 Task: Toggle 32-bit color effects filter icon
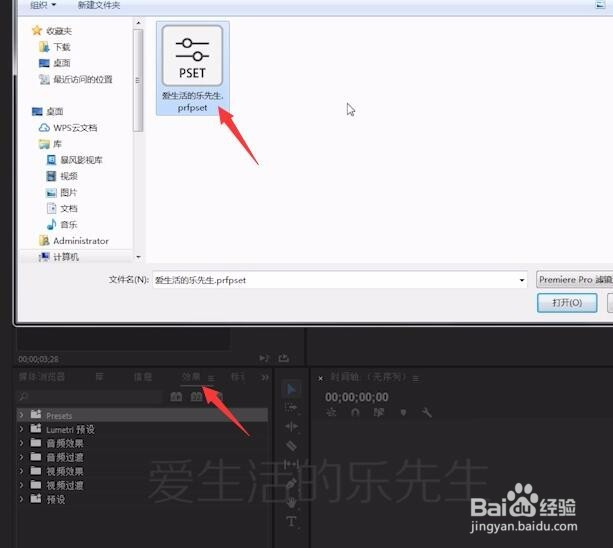pos(196,397)
